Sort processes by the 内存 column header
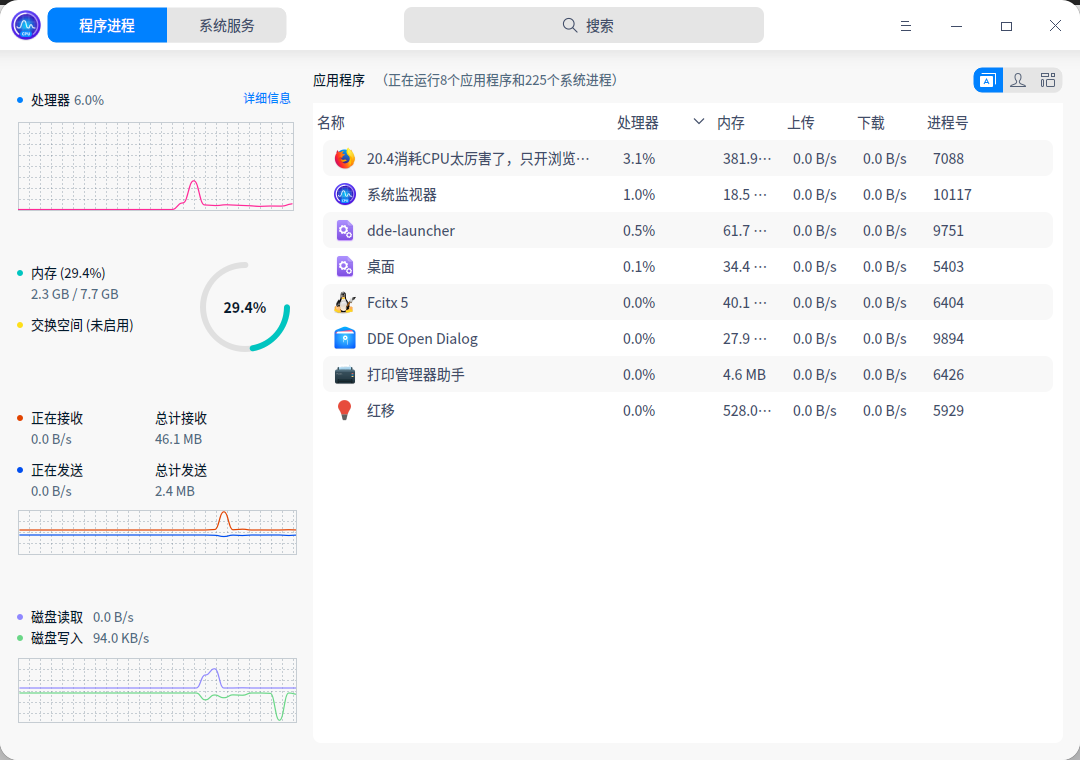1080x760 pixels. 731,122
